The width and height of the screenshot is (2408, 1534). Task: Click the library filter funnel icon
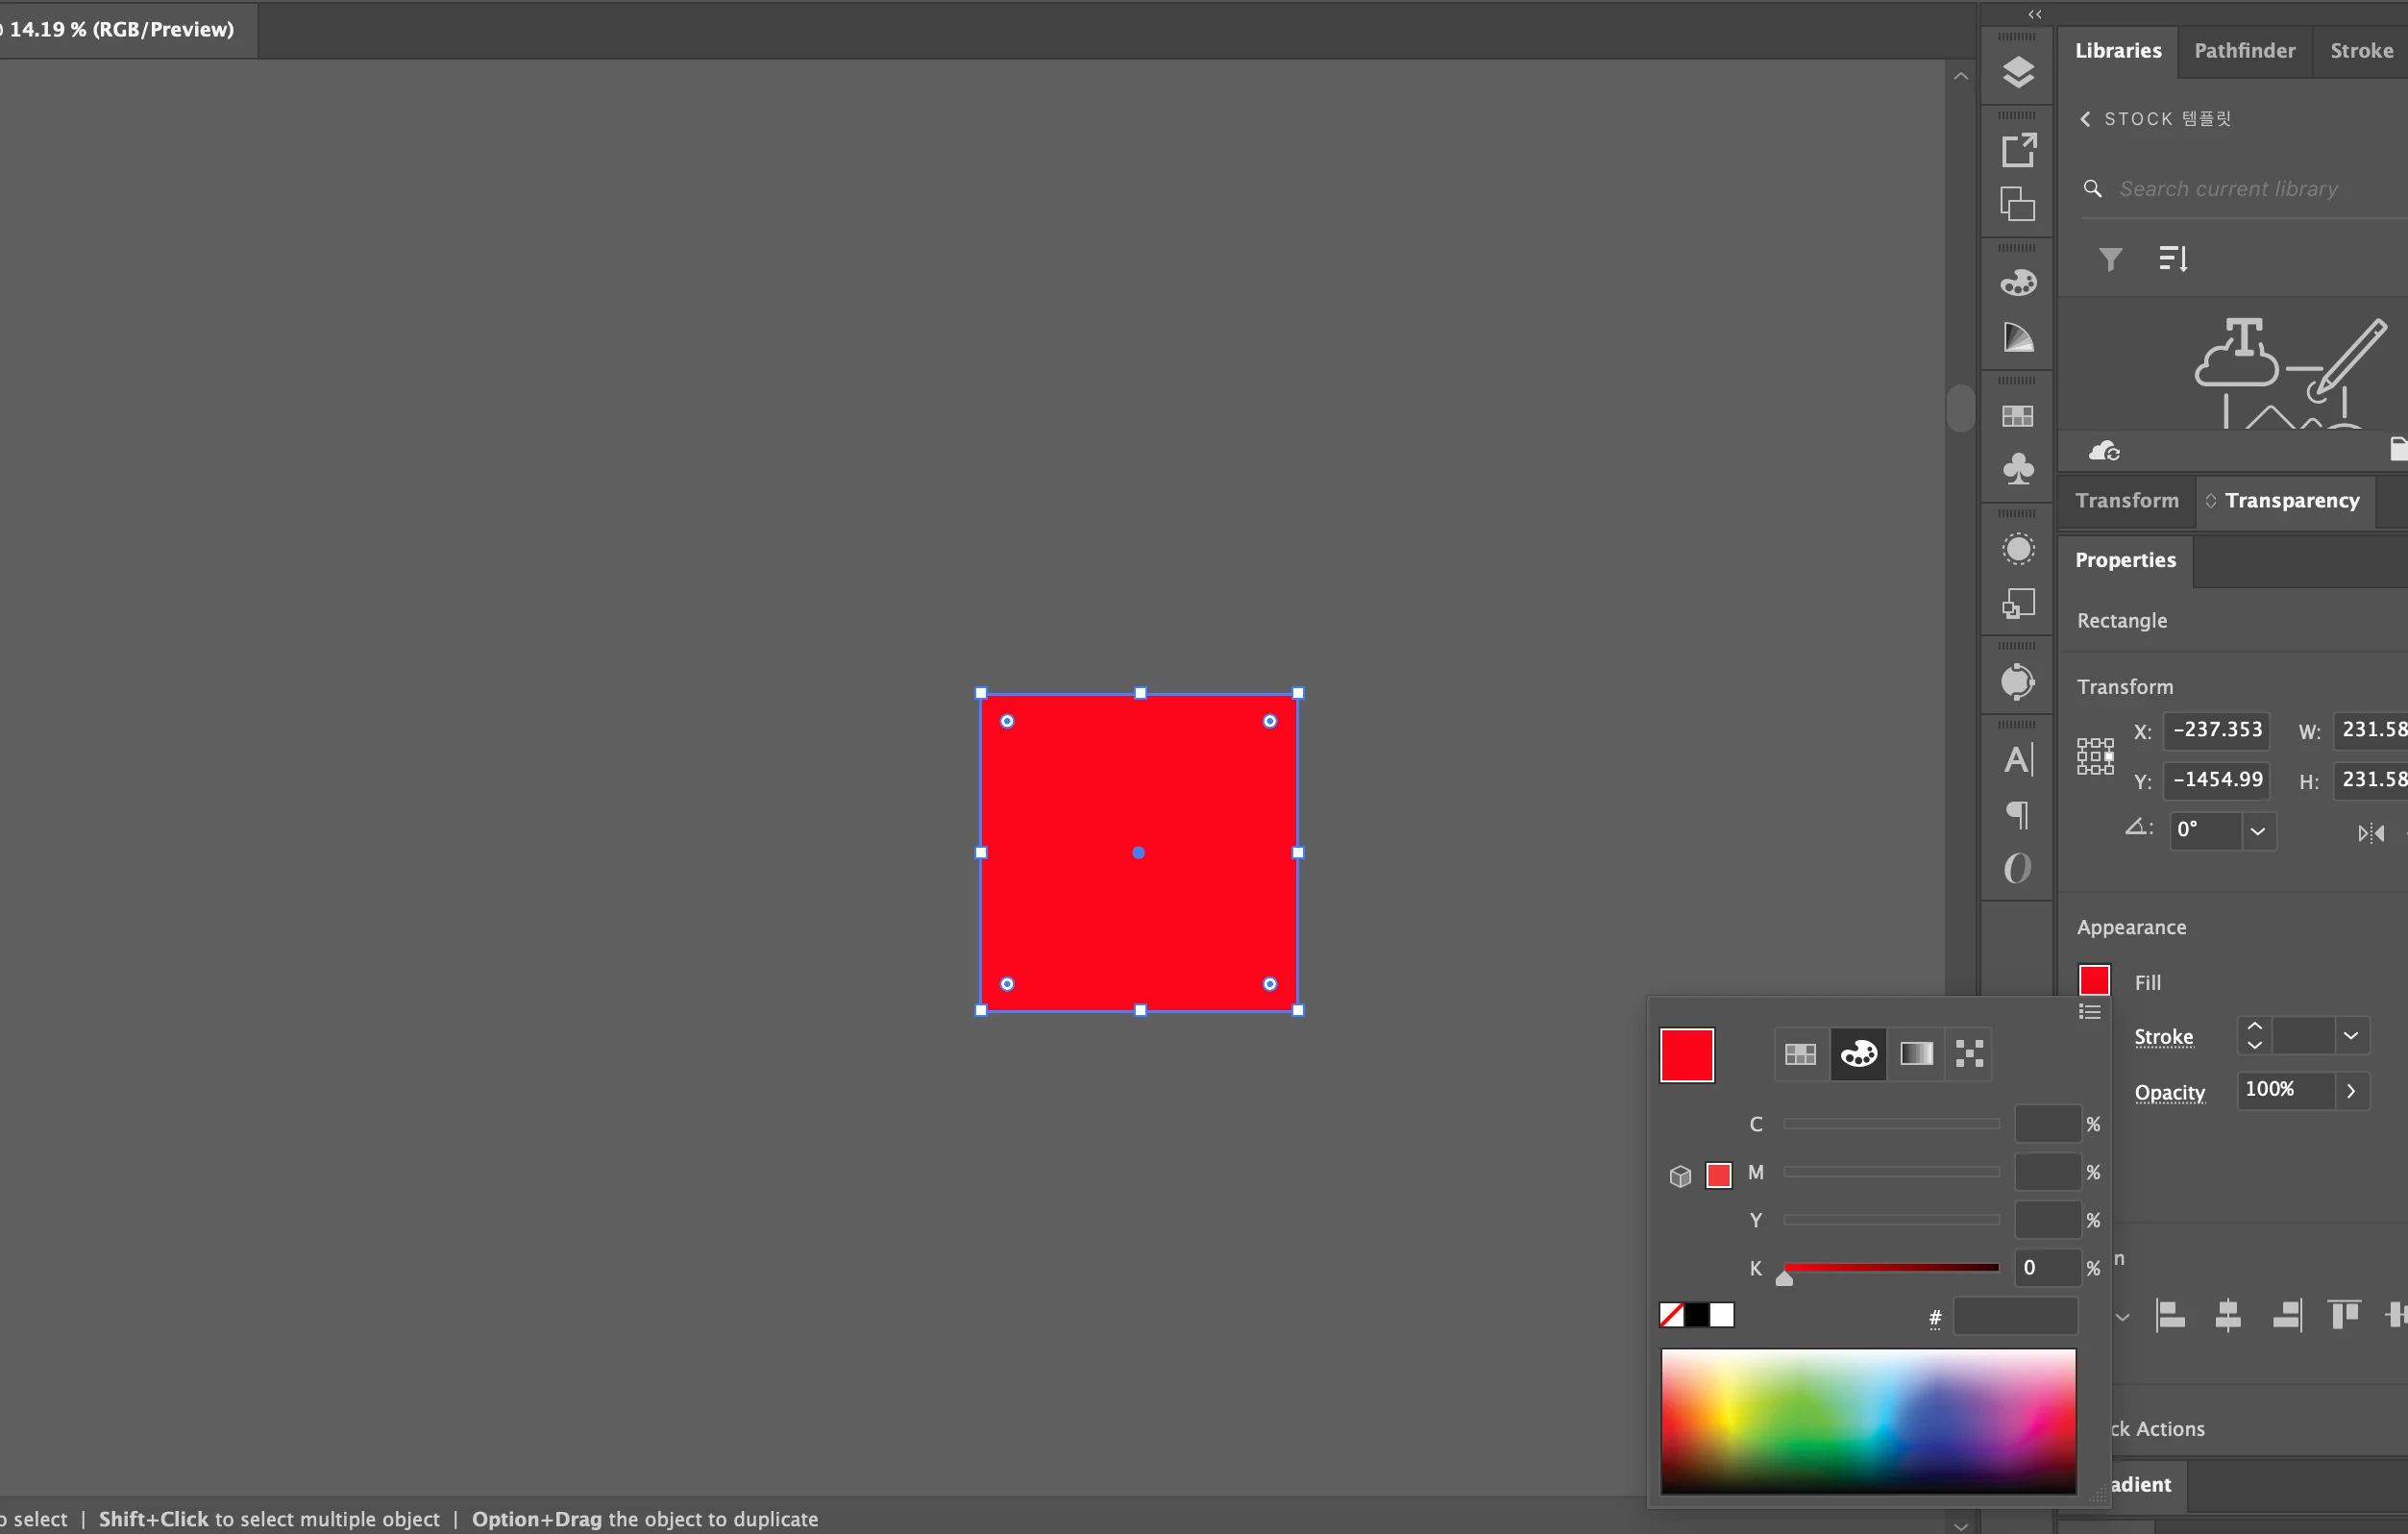click(x=2110, y=259)
